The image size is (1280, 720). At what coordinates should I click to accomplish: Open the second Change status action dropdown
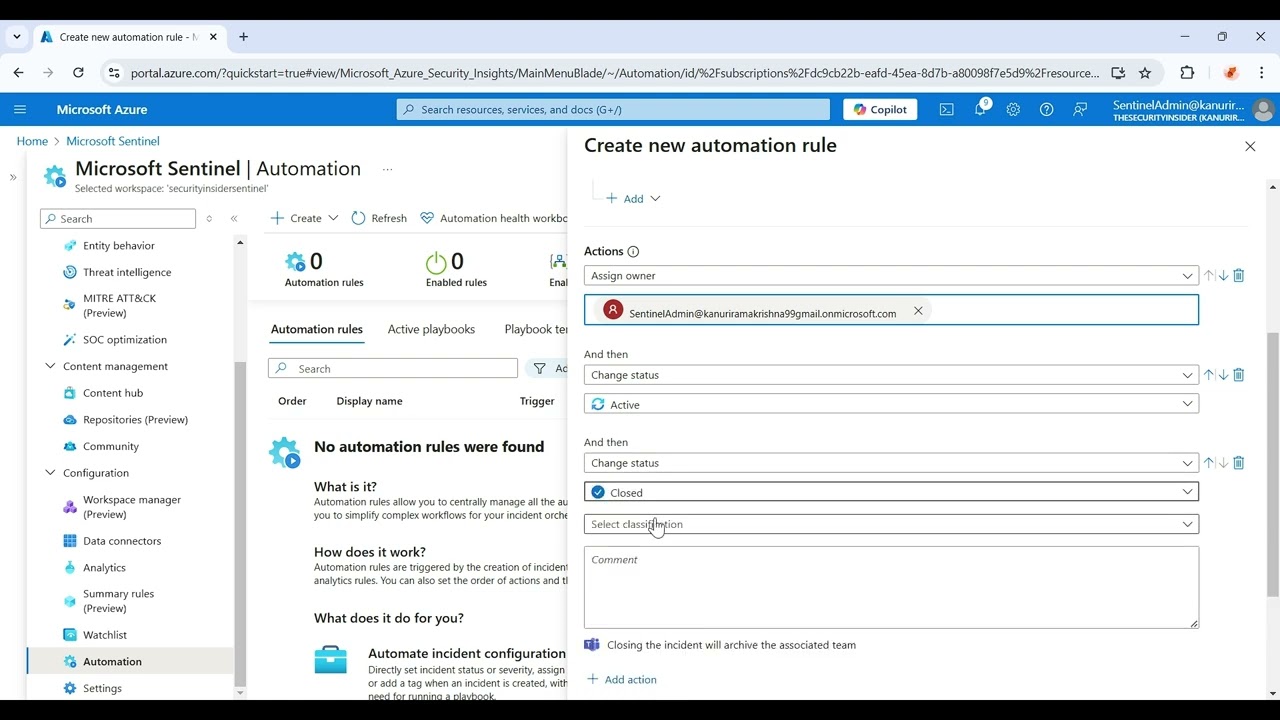(891, 463)
